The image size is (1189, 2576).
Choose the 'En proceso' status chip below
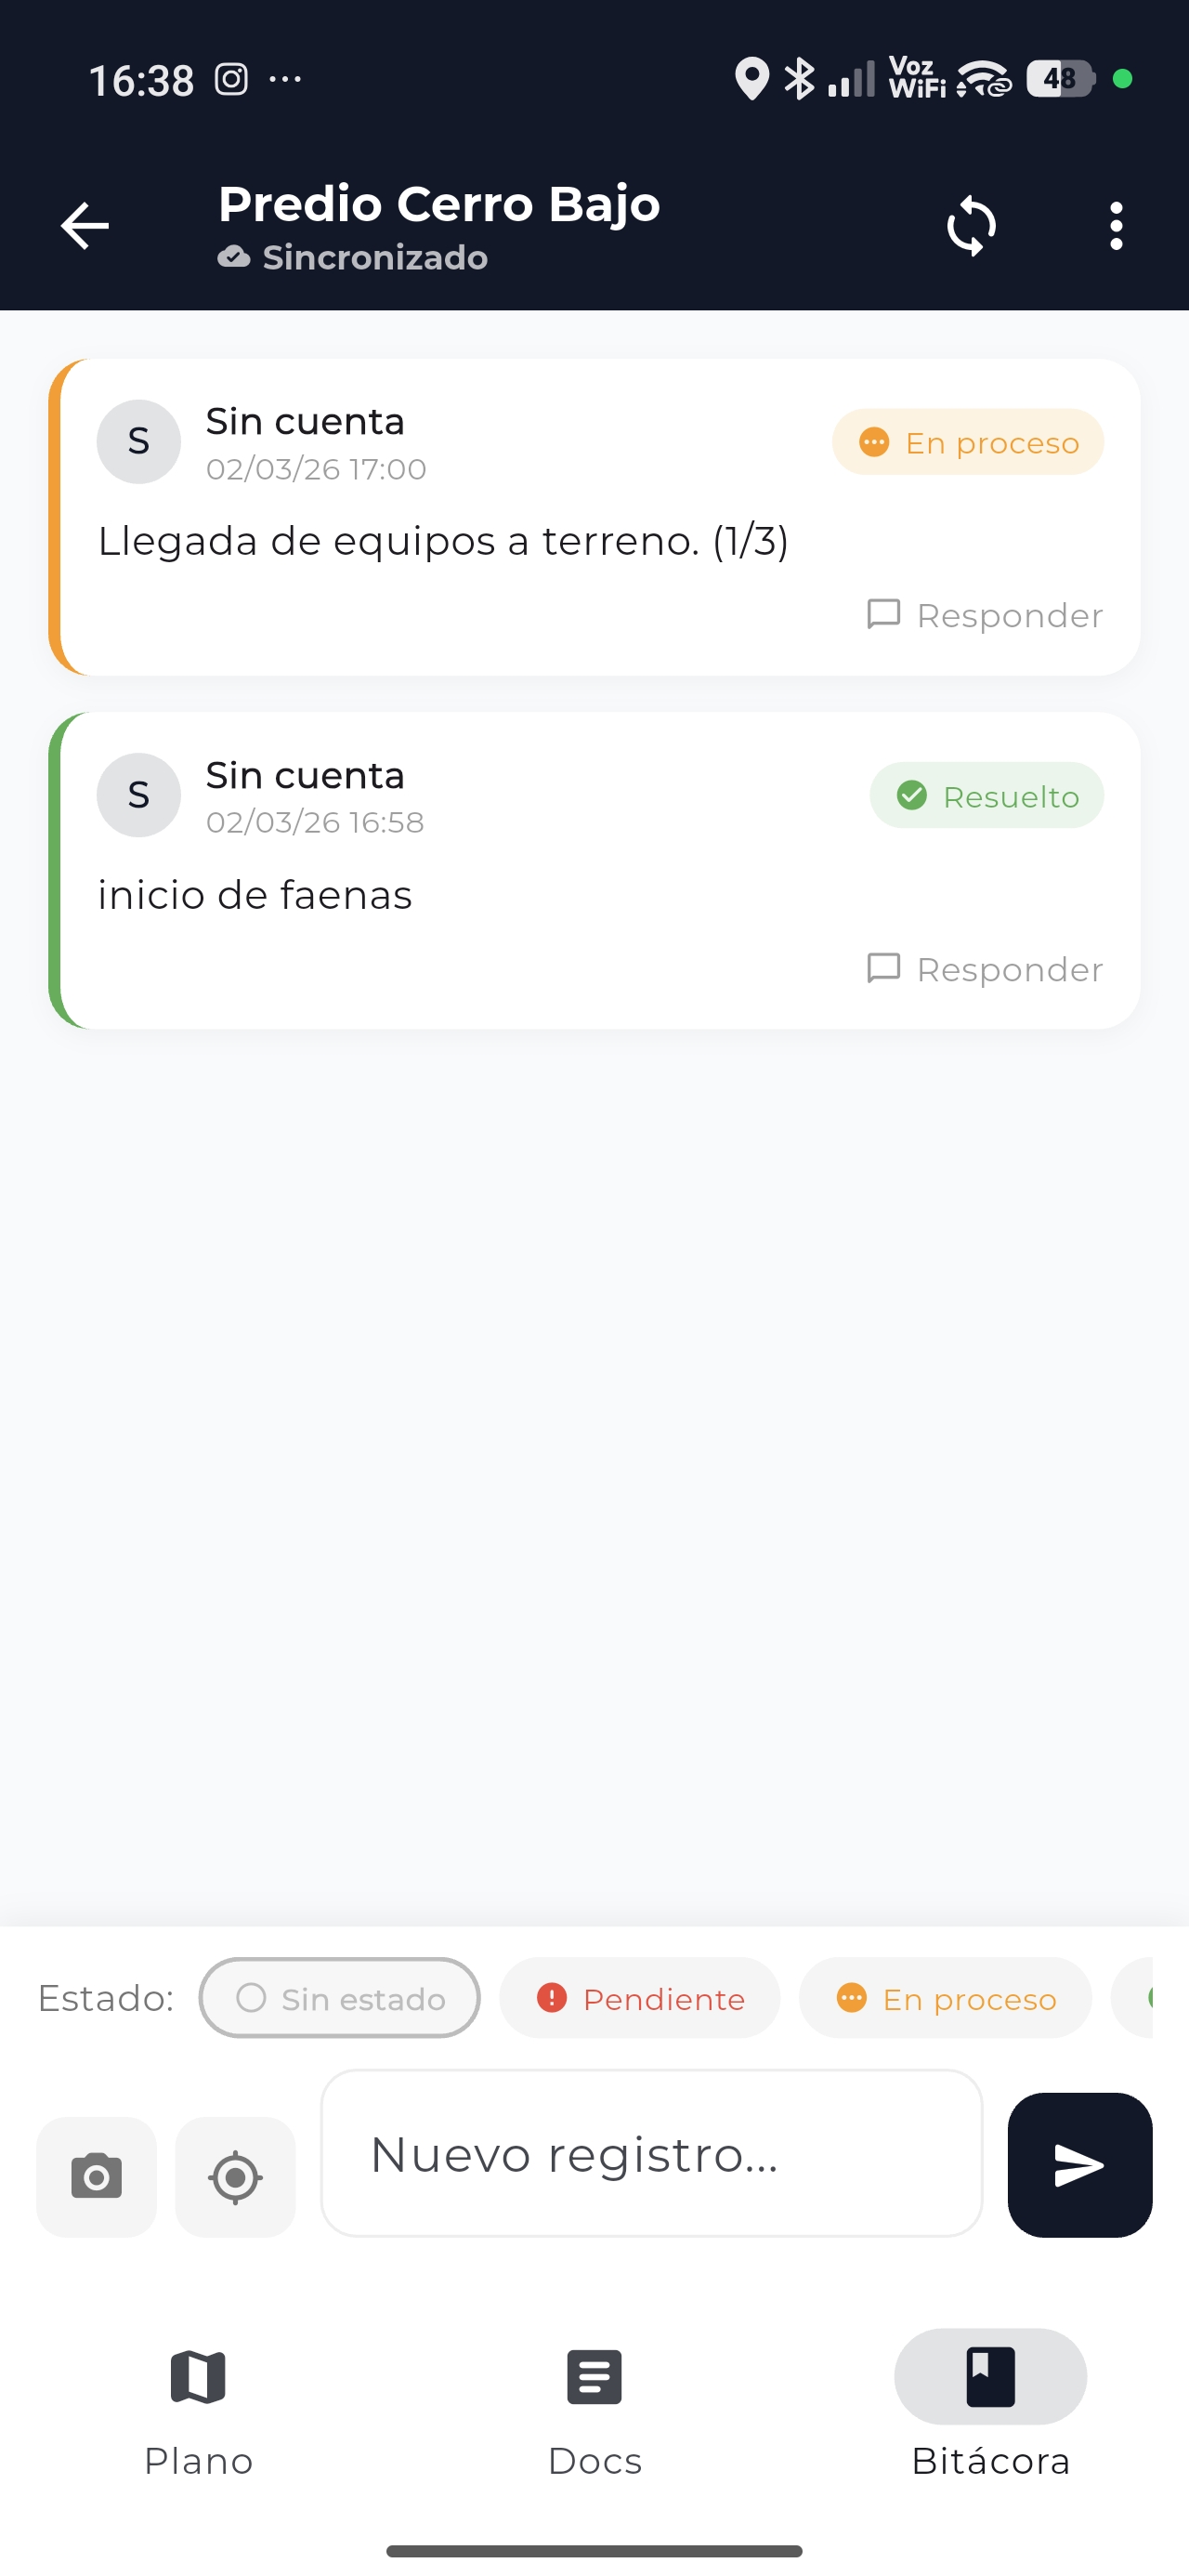(945, 1998)
